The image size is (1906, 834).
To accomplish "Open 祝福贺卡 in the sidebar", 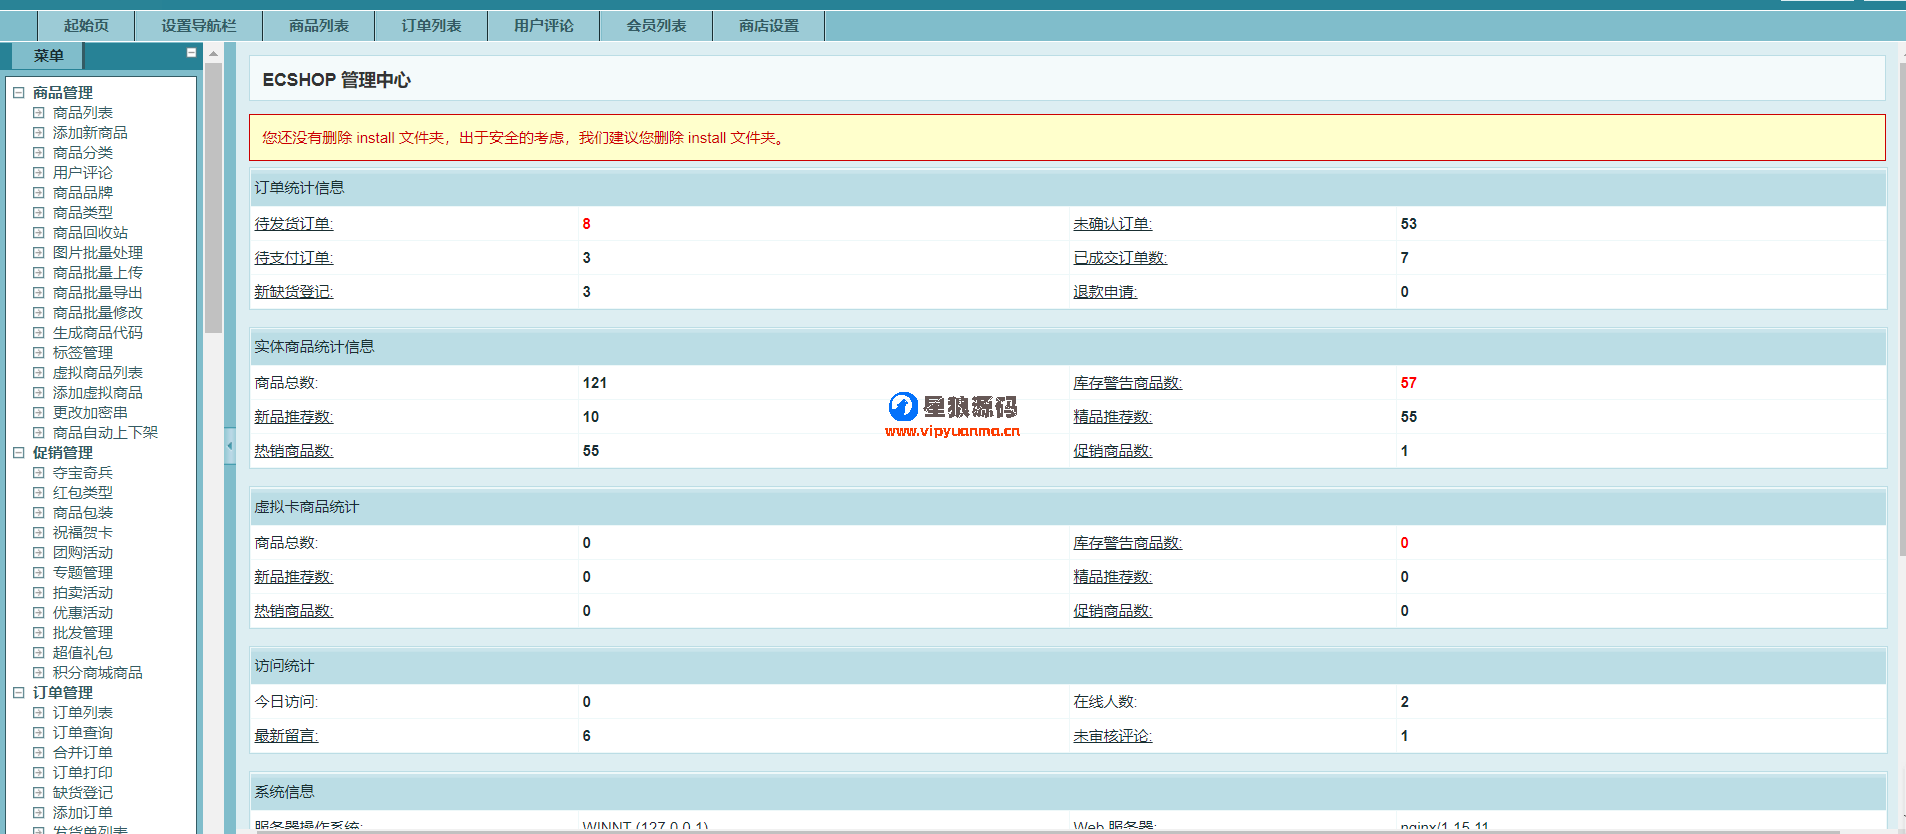I will click(83, 532).
